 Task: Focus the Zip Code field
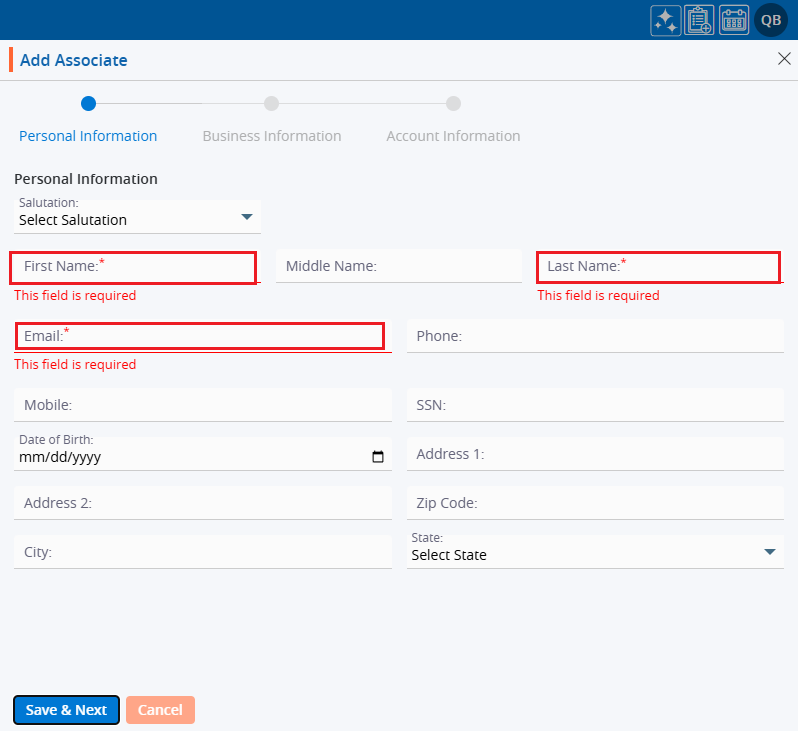(x=595, y=503)
